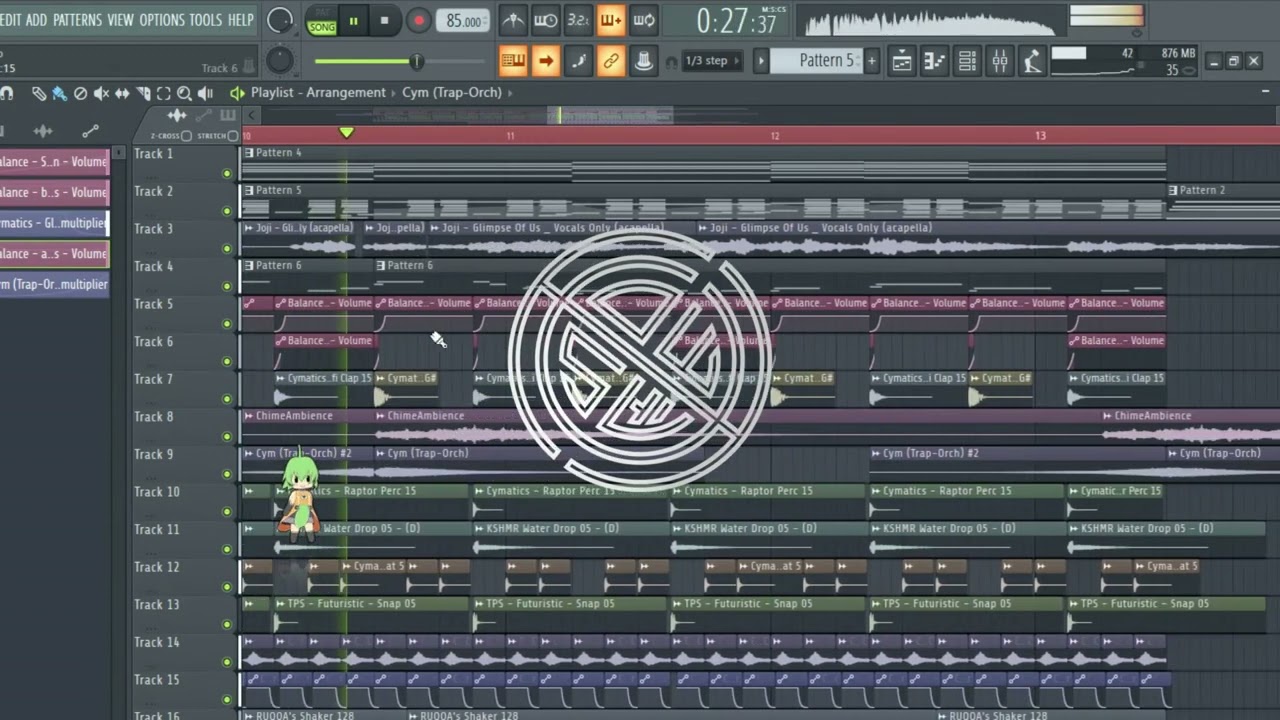Toggle wait for input before playing icon
The width and height of the screenshot is (1280, 720).
545,20
